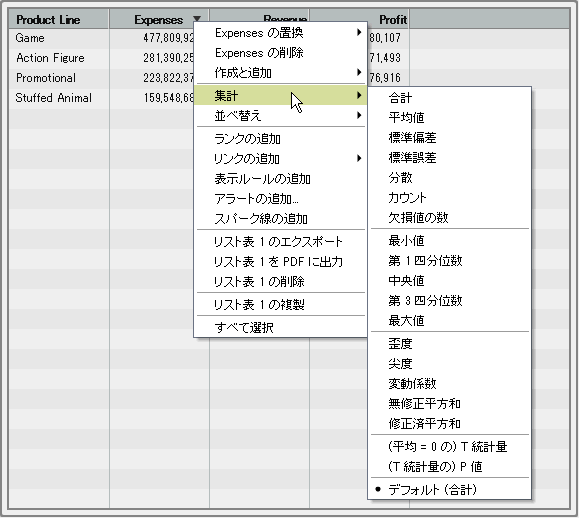Screen dimensions: 579x518
Task: Select (平均 = 0 の) T 統計量
Action: click(449, 447)
